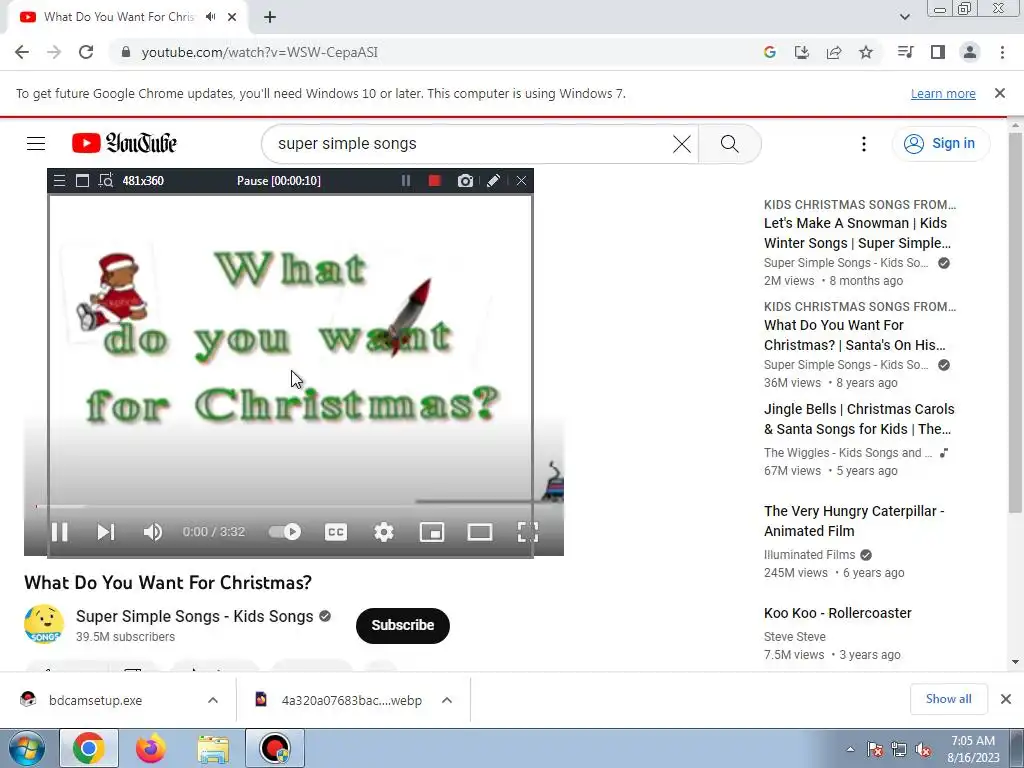Show hidden system tray icons

point(850,750)
